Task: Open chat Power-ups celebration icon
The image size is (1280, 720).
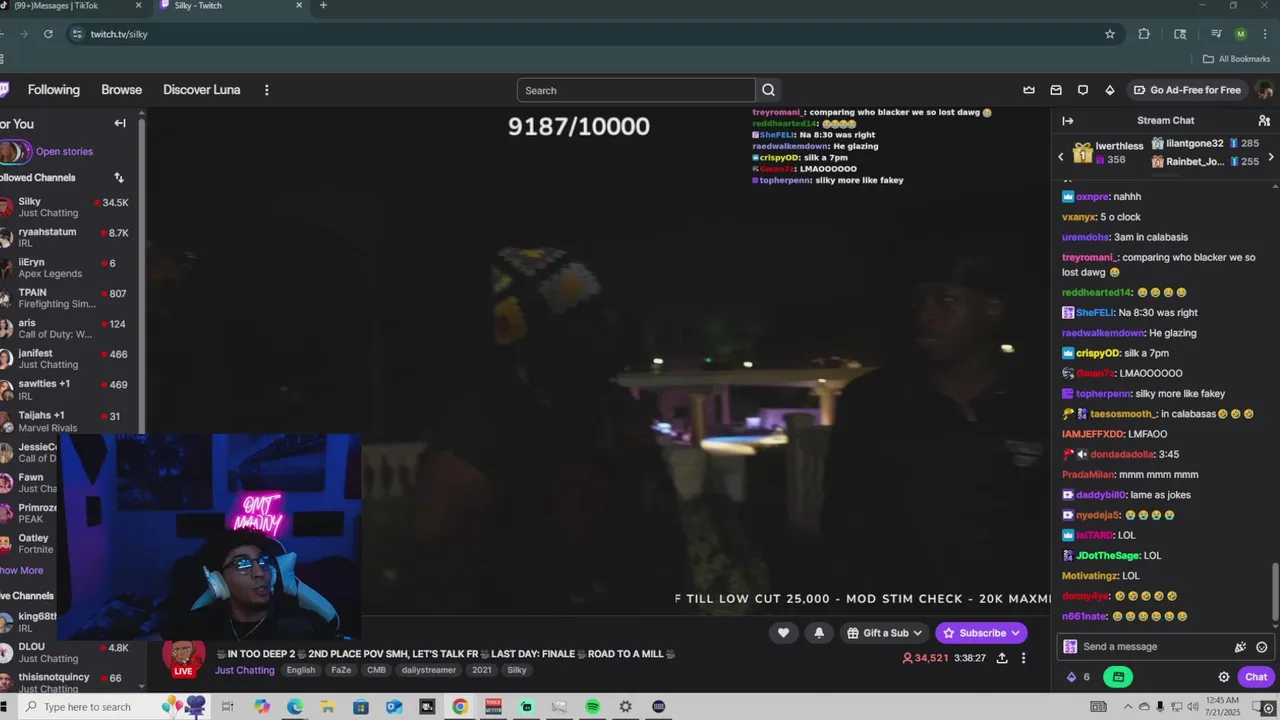Action: tap(1240, 647)
